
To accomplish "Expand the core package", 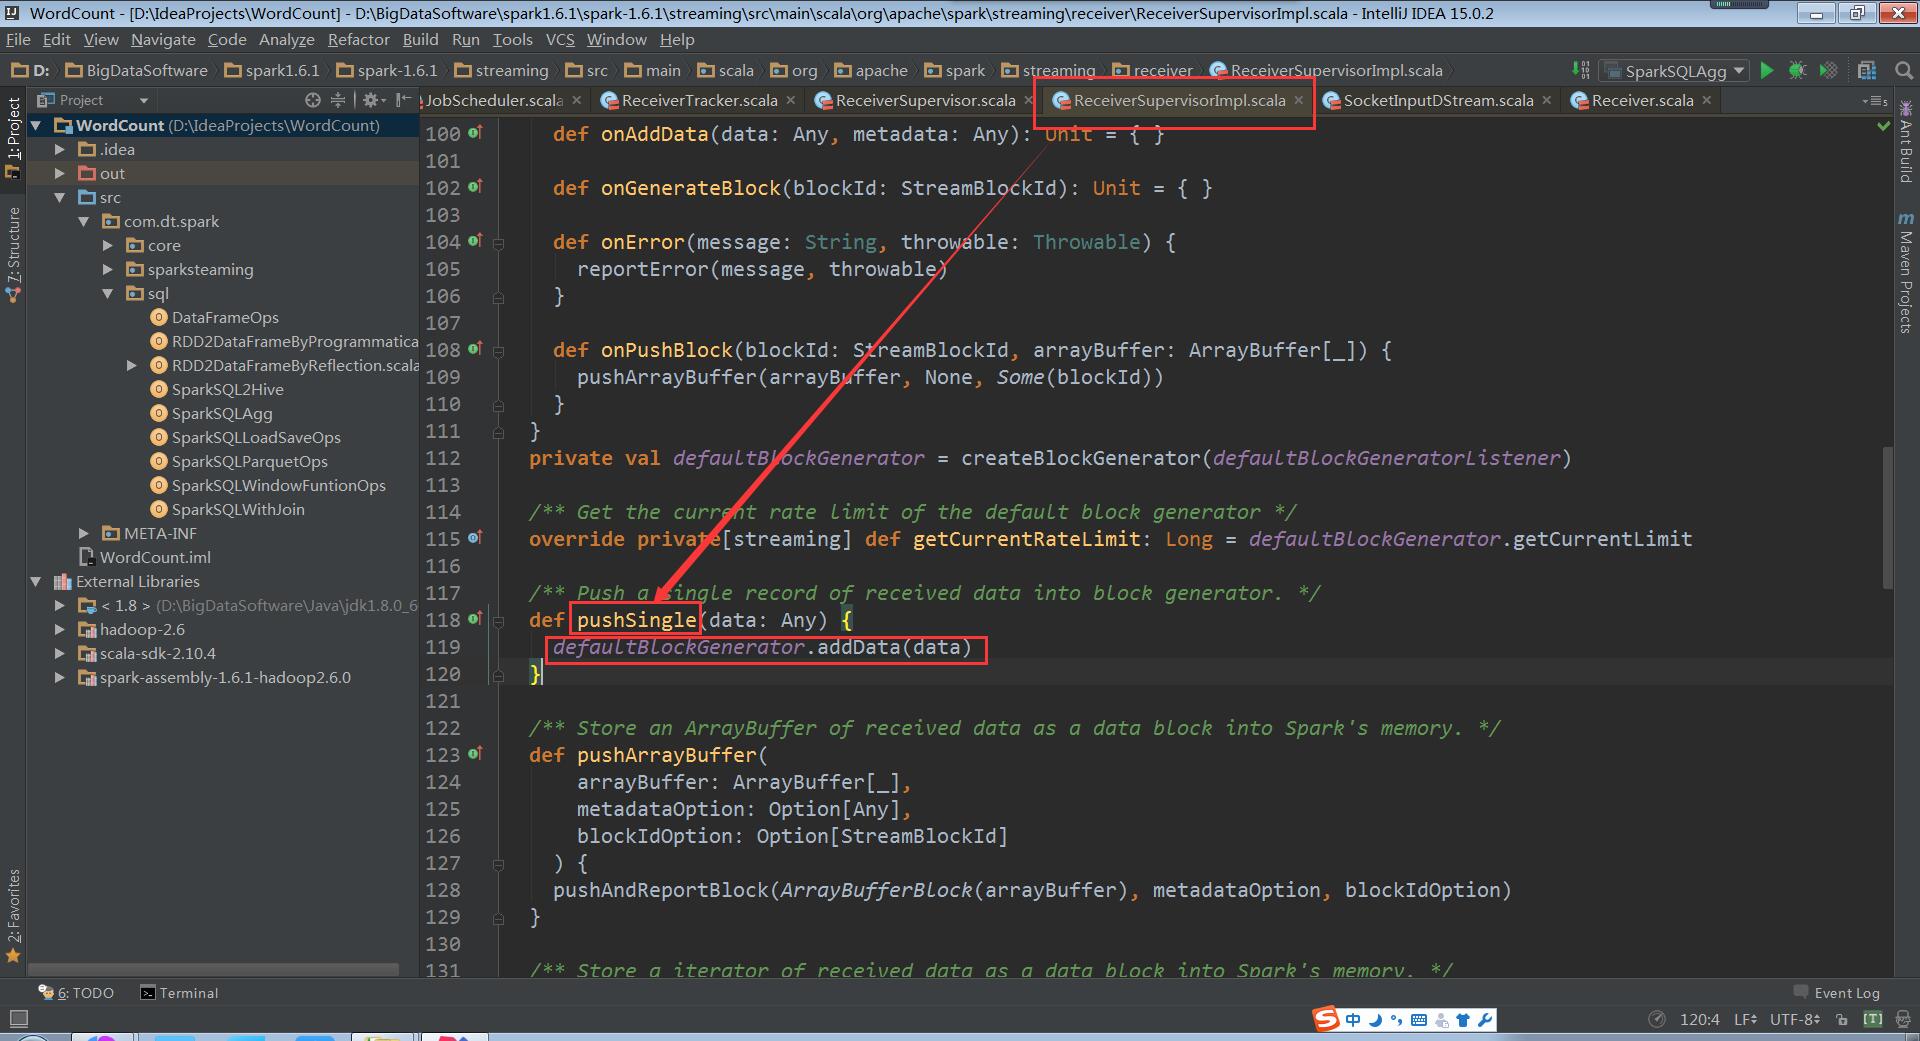I will coord(108,245).
